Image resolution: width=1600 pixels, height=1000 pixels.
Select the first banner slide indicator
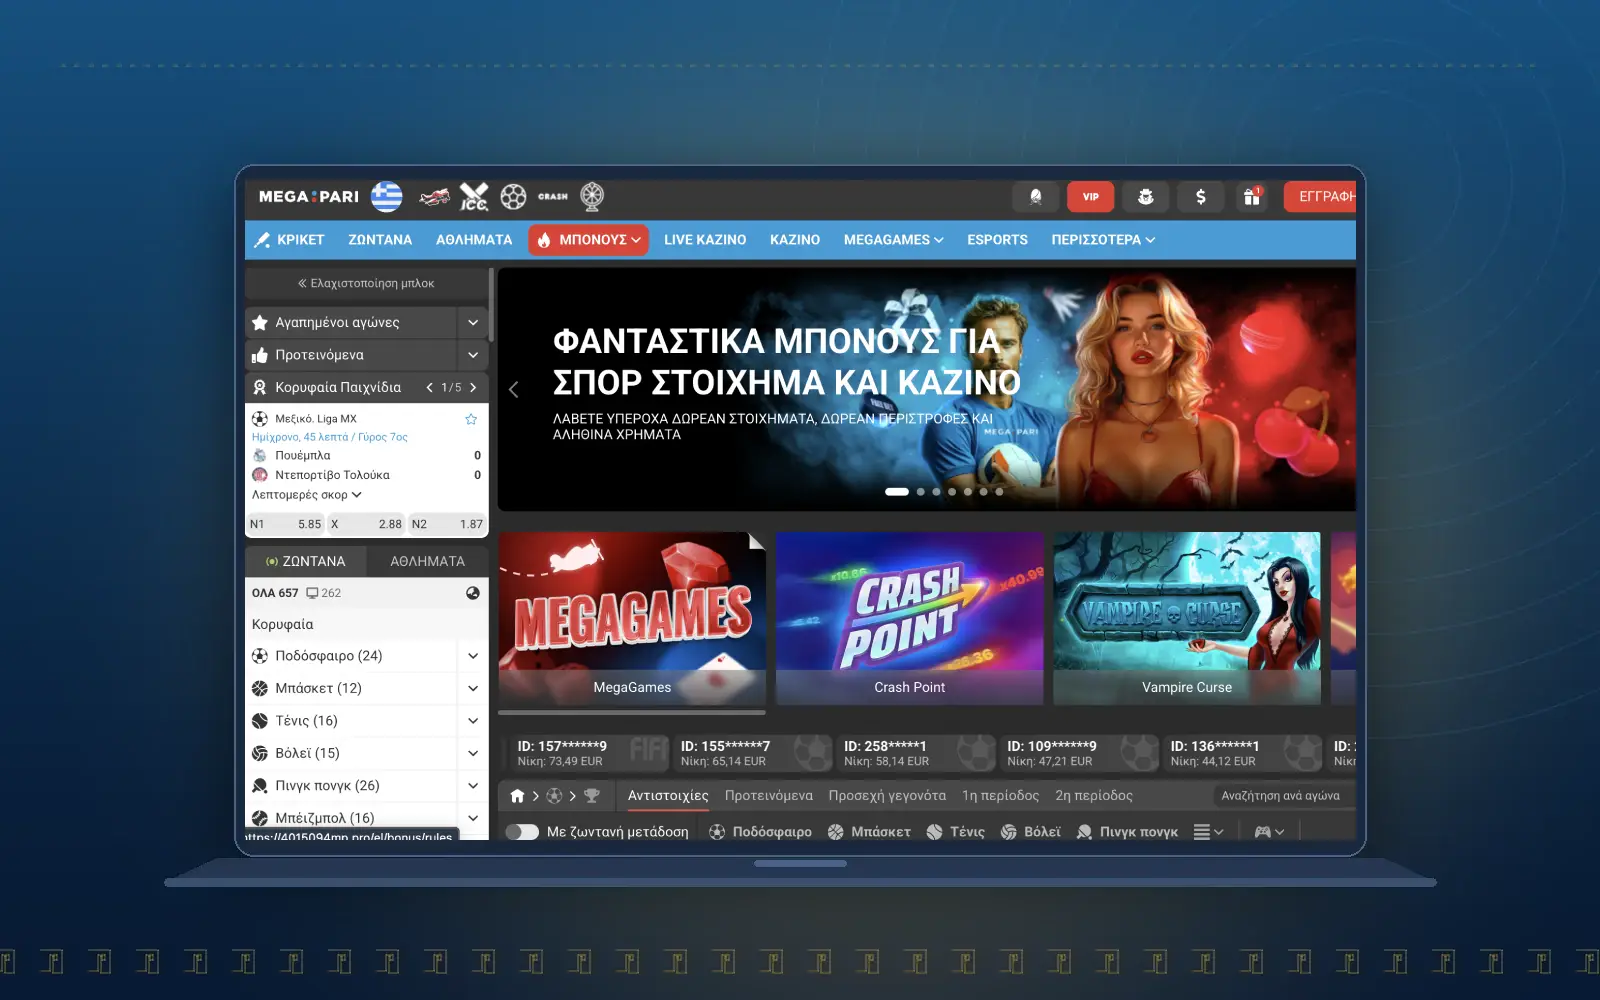[x=897, y=492]
